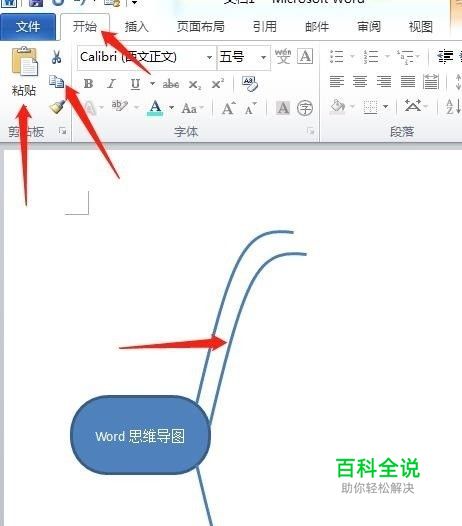
Task: Click the Bullets list icon
Action: coord(337,57)
